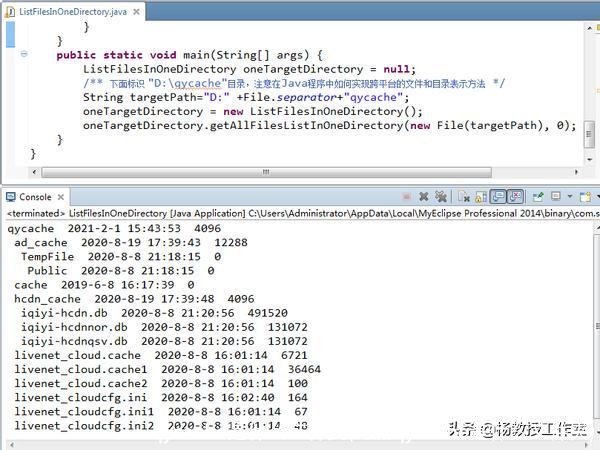Click the Display Selected Console icon
Screen dimensions: 600x450
pyautogui.click(x=558, y=197)
